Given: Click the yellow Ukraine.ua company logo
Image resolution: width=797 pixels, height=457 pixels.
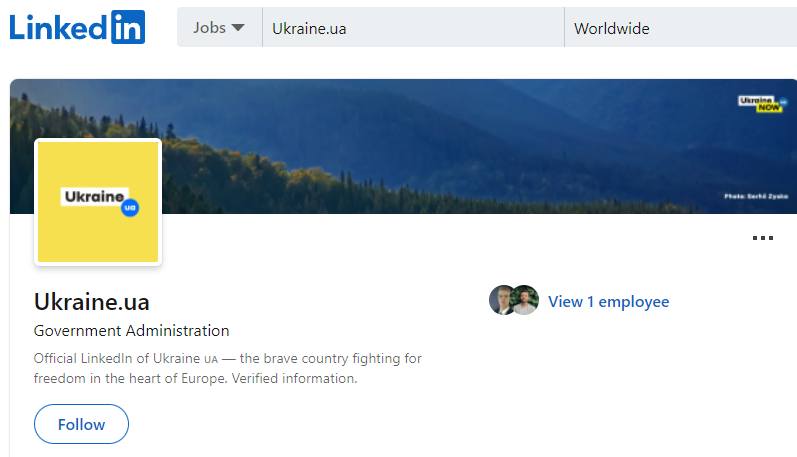Looking at the screenshot, I should [98, 202].
